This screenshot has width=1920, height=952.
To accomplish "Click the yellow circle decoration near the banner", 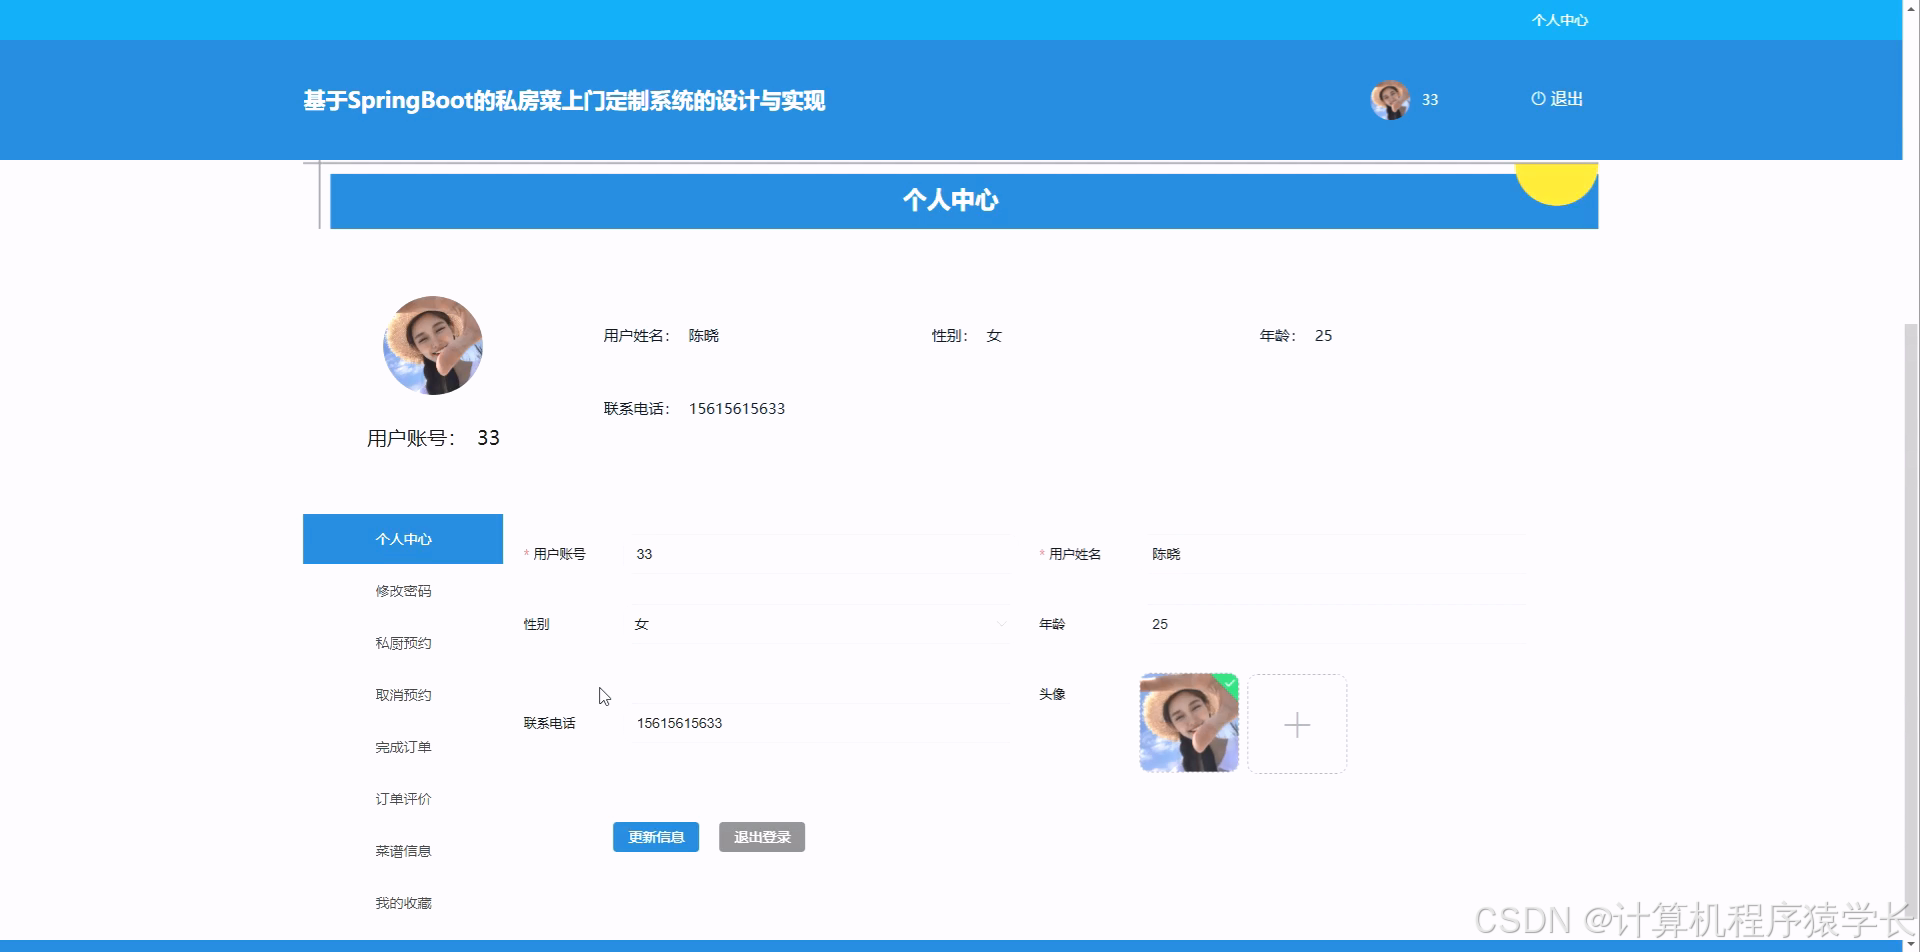I will tap(1556, 183).
